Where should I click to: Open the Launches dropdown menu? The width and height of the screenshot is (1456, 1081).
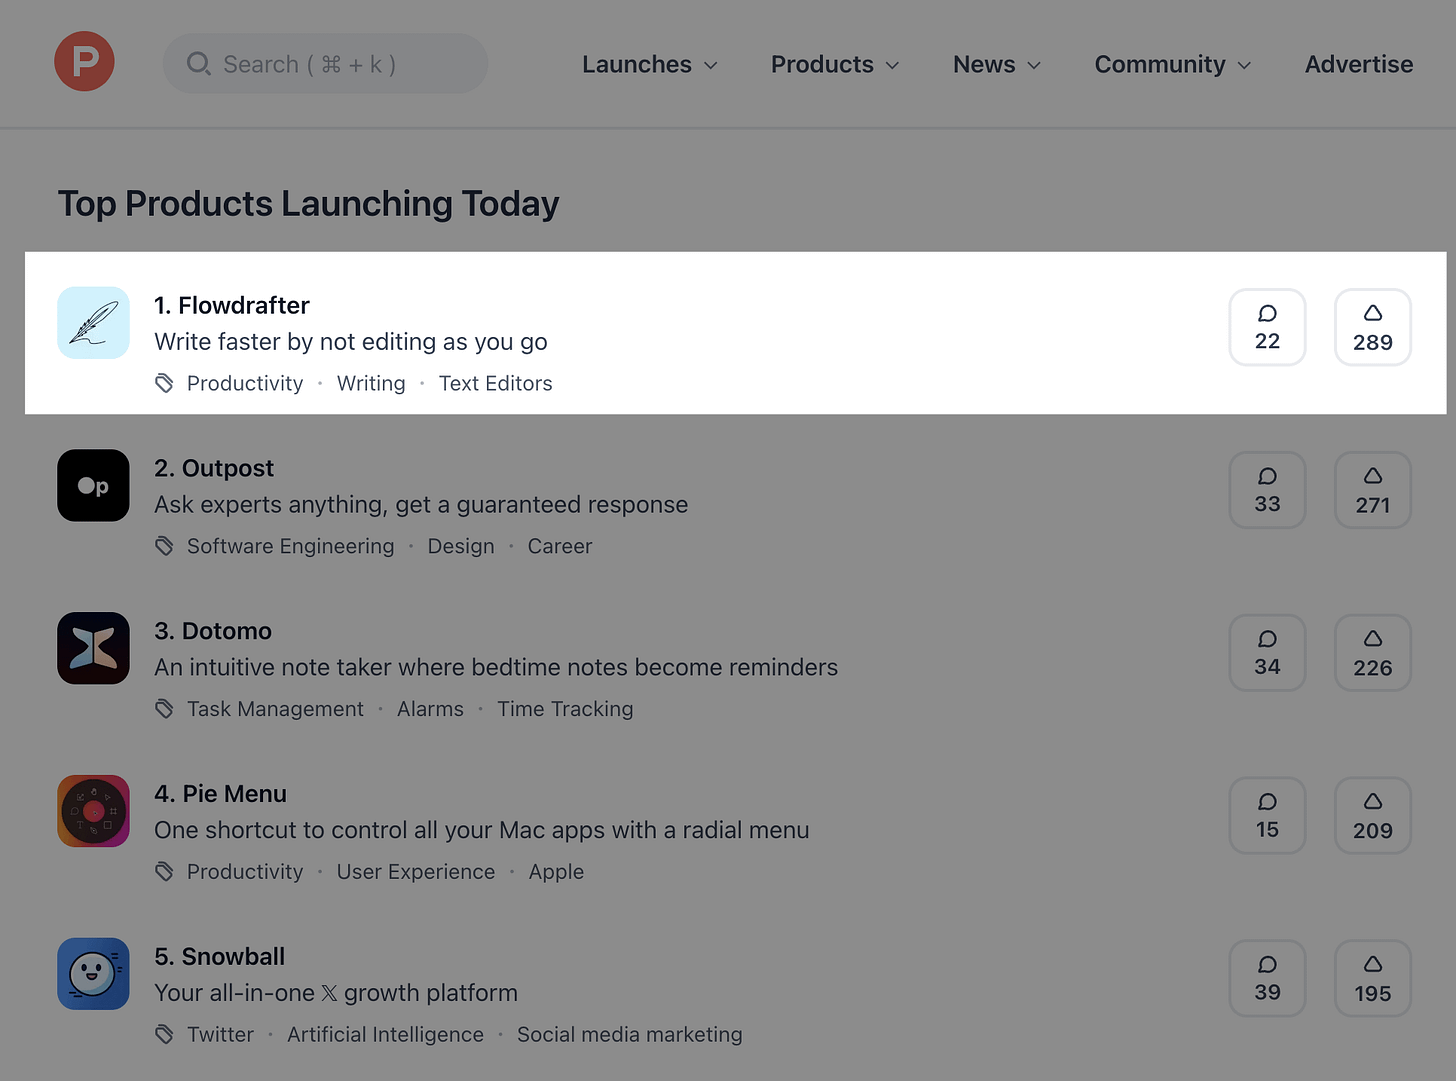[x=650, y=64]
